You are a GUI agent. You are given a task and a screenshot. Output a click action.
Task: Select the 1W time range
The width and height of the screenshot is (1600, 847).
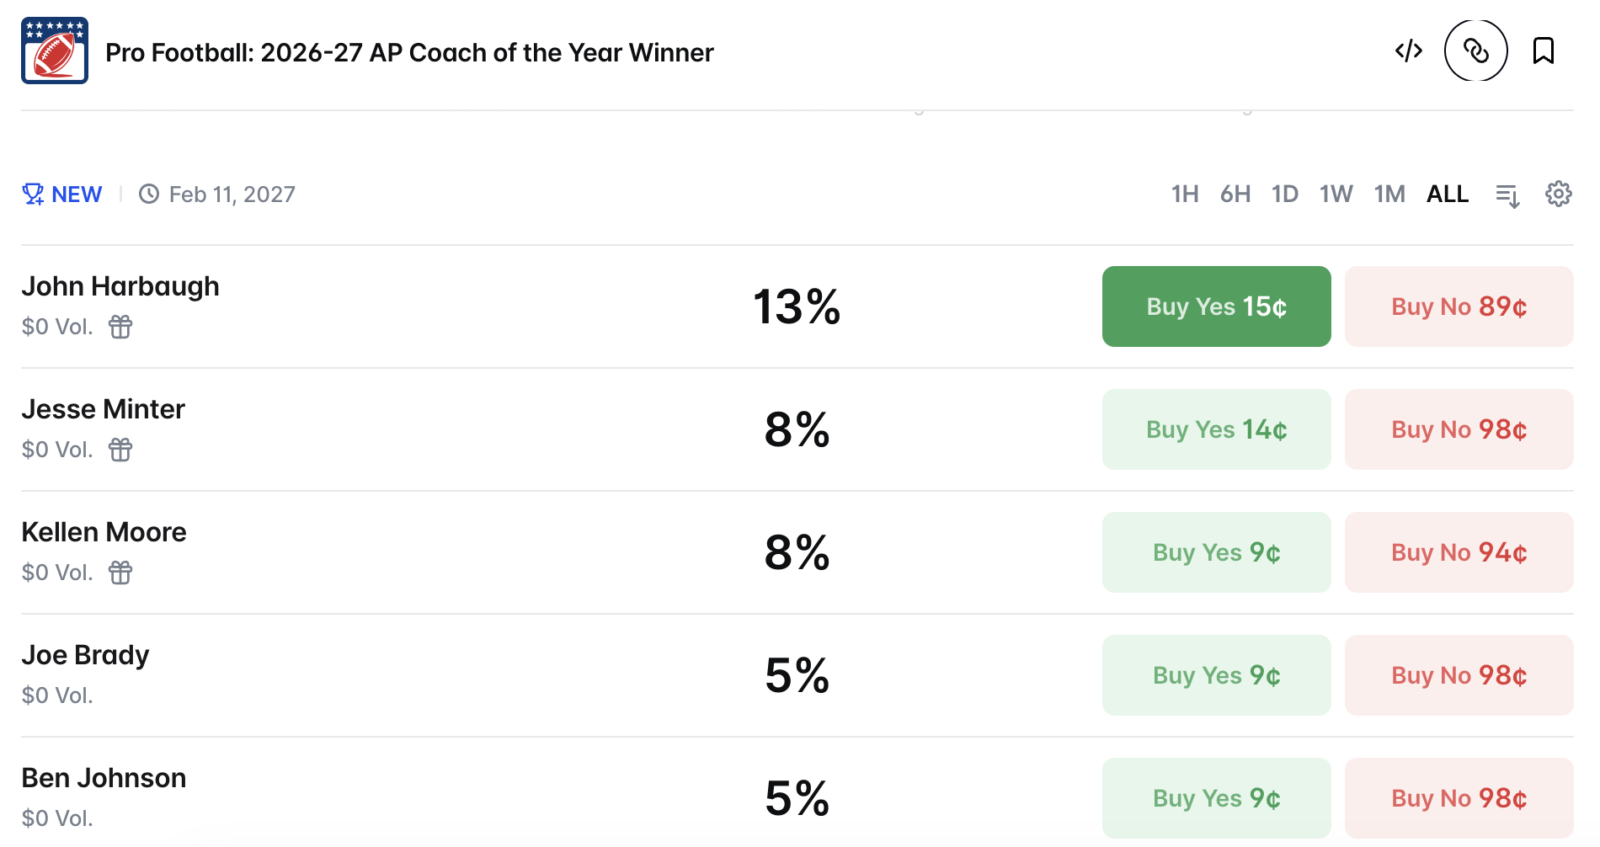pos(1335,194)
